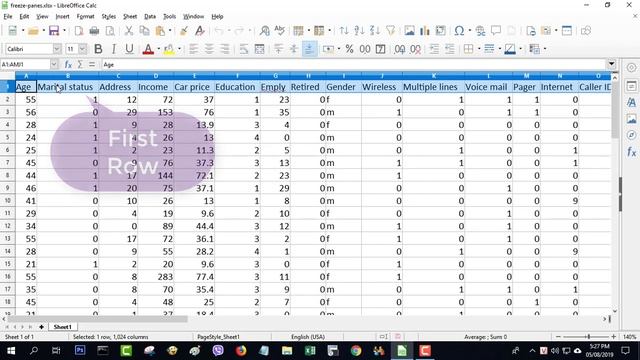Insert an image via toolbar icon
The width and height of the screenshot is (640, 360).
tap(409, 31)
